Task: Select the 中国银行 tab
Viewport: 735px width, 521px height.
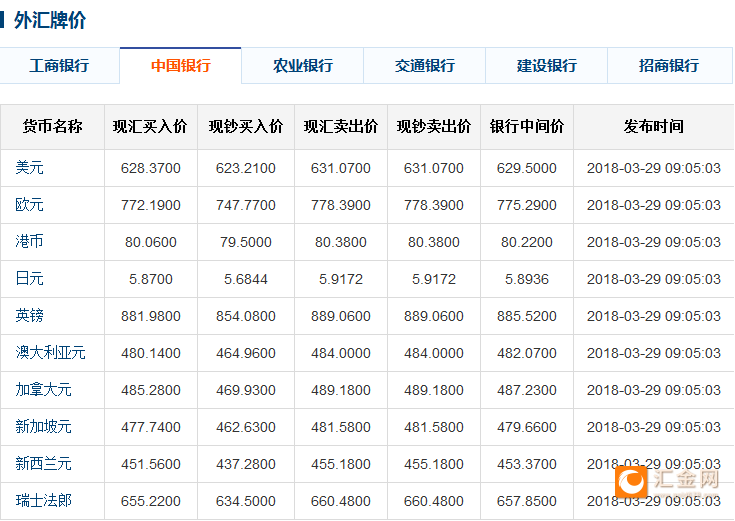Action: coord(180,66)
